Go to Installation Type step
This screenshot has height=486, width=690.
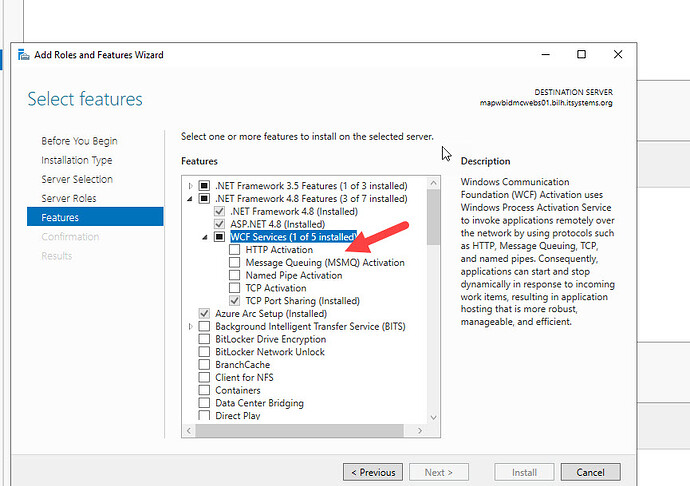click(77, 160)
